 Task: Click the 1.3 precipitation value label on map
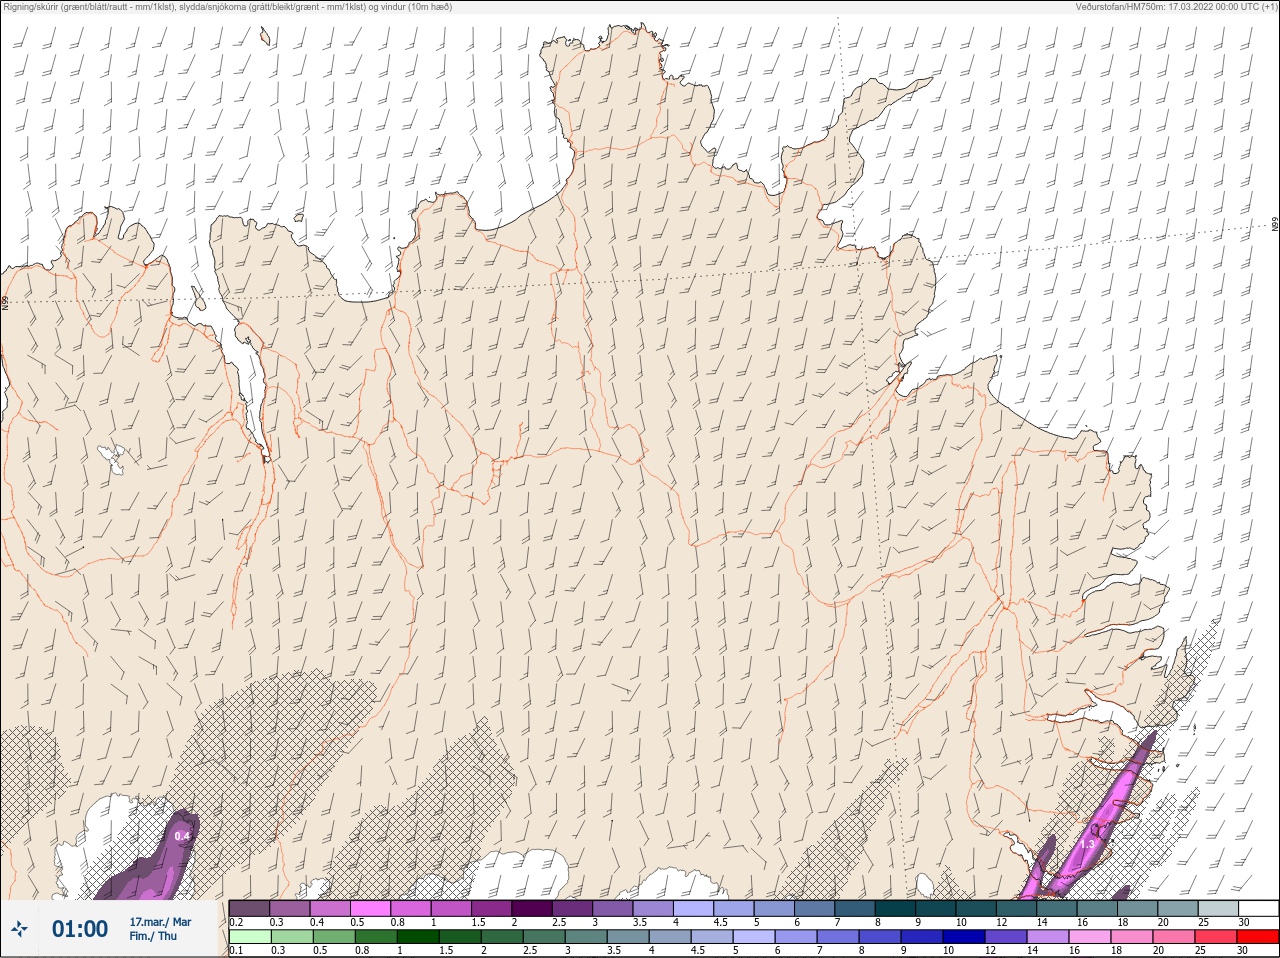point(1088,845)
